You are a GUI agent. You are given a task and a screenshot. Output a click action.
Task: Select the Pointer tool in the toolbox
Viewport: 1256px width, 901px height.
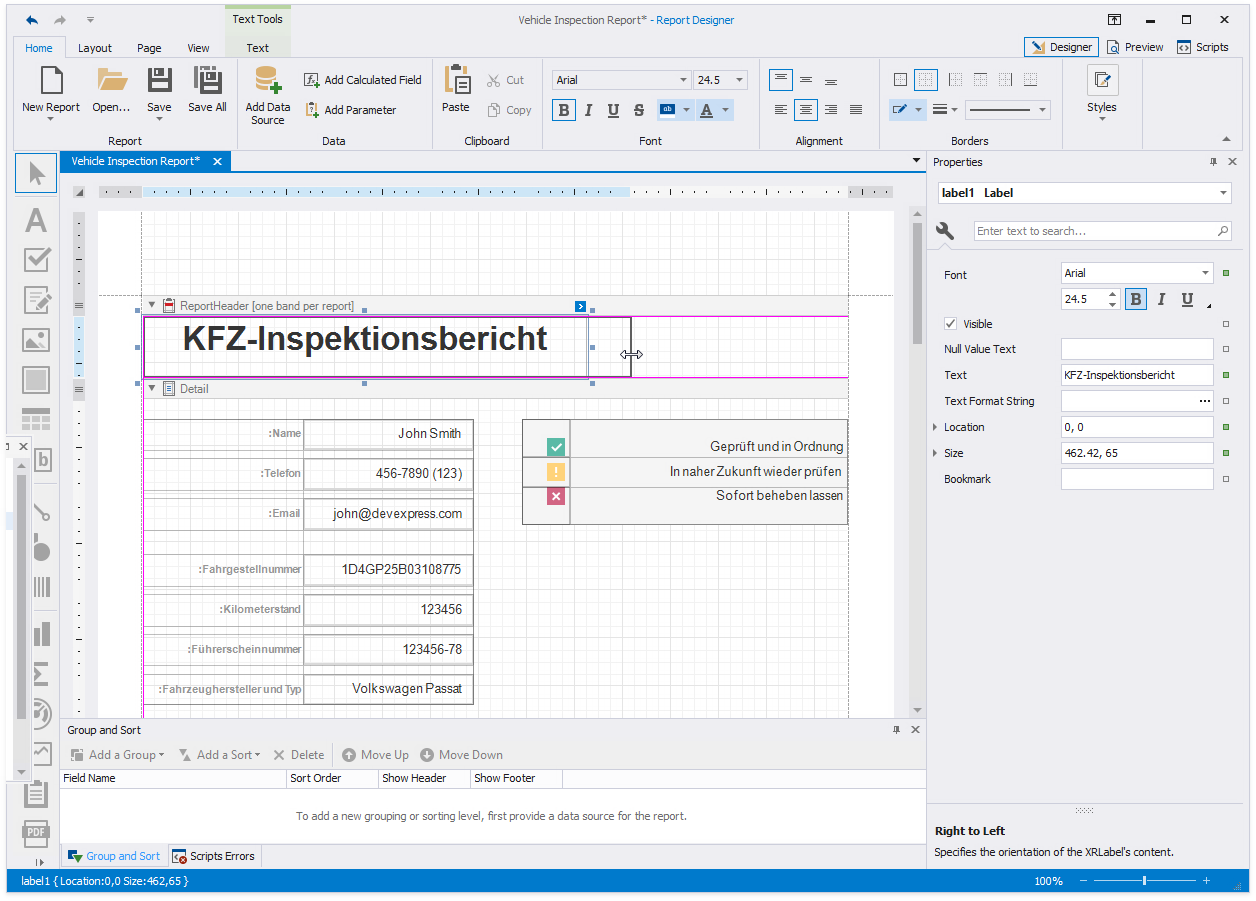pyautogui.click(x=36, y=174)
